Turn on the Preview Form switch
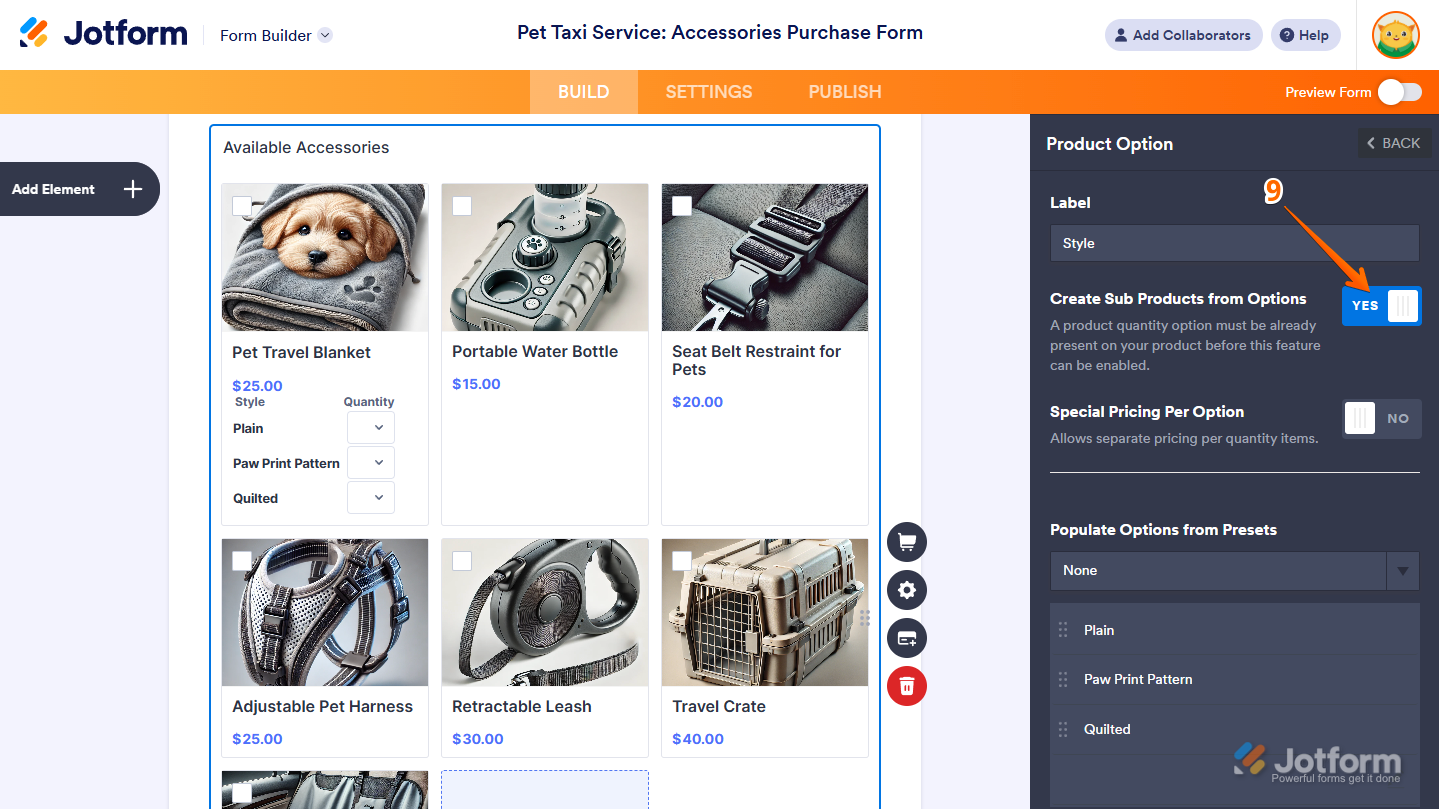The height and width of the screenshot is (809, 1439). 1399,92
